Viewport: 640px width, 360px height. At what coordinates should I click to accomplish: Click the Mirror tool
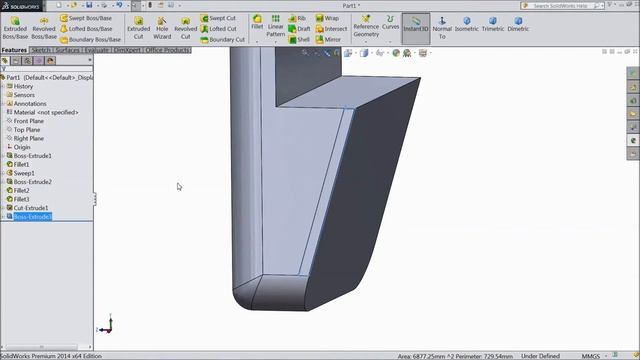[328, 40]
